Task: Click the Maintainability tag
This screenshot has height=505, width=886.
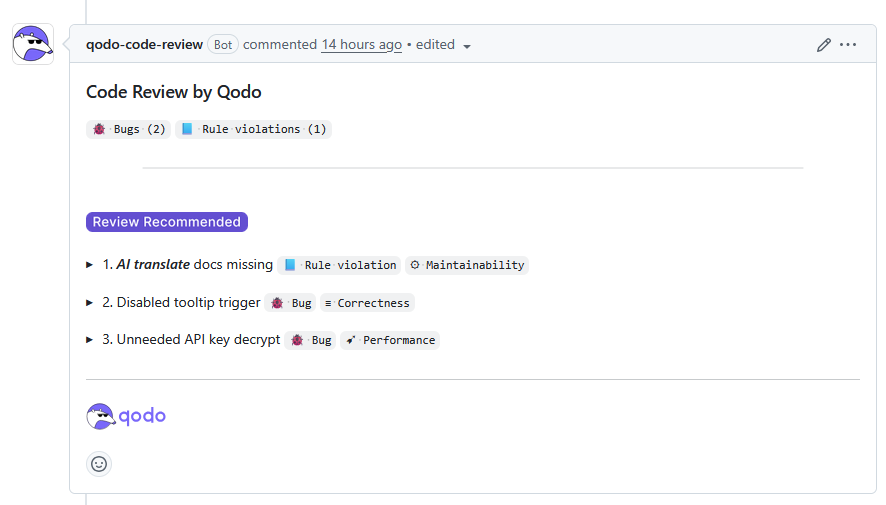Action: 467,265
